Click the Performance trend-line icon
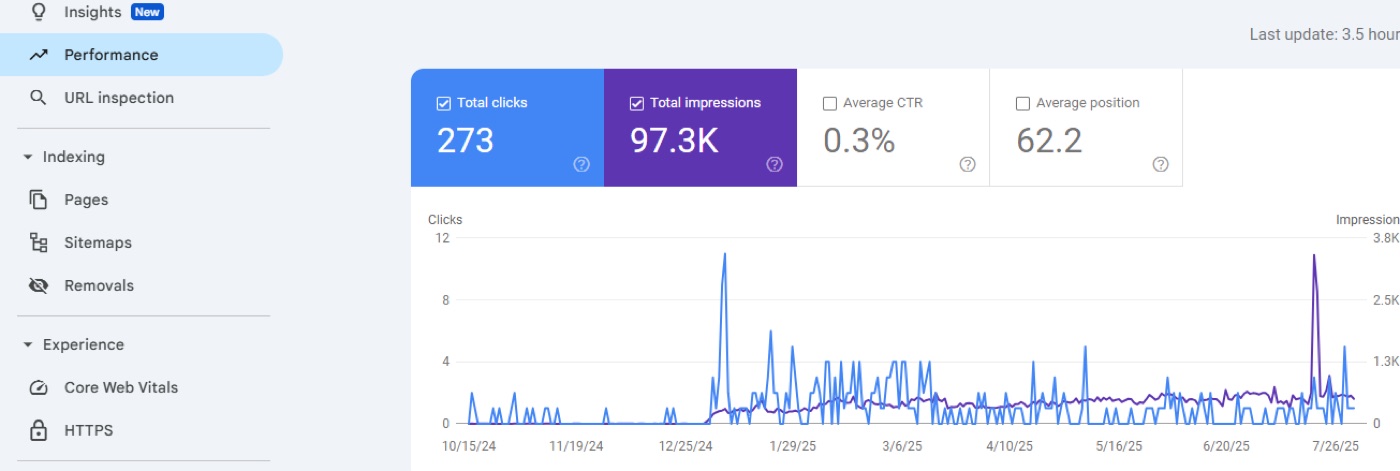The width and height of the screenshot is (1400, 471). click(38, 55)
